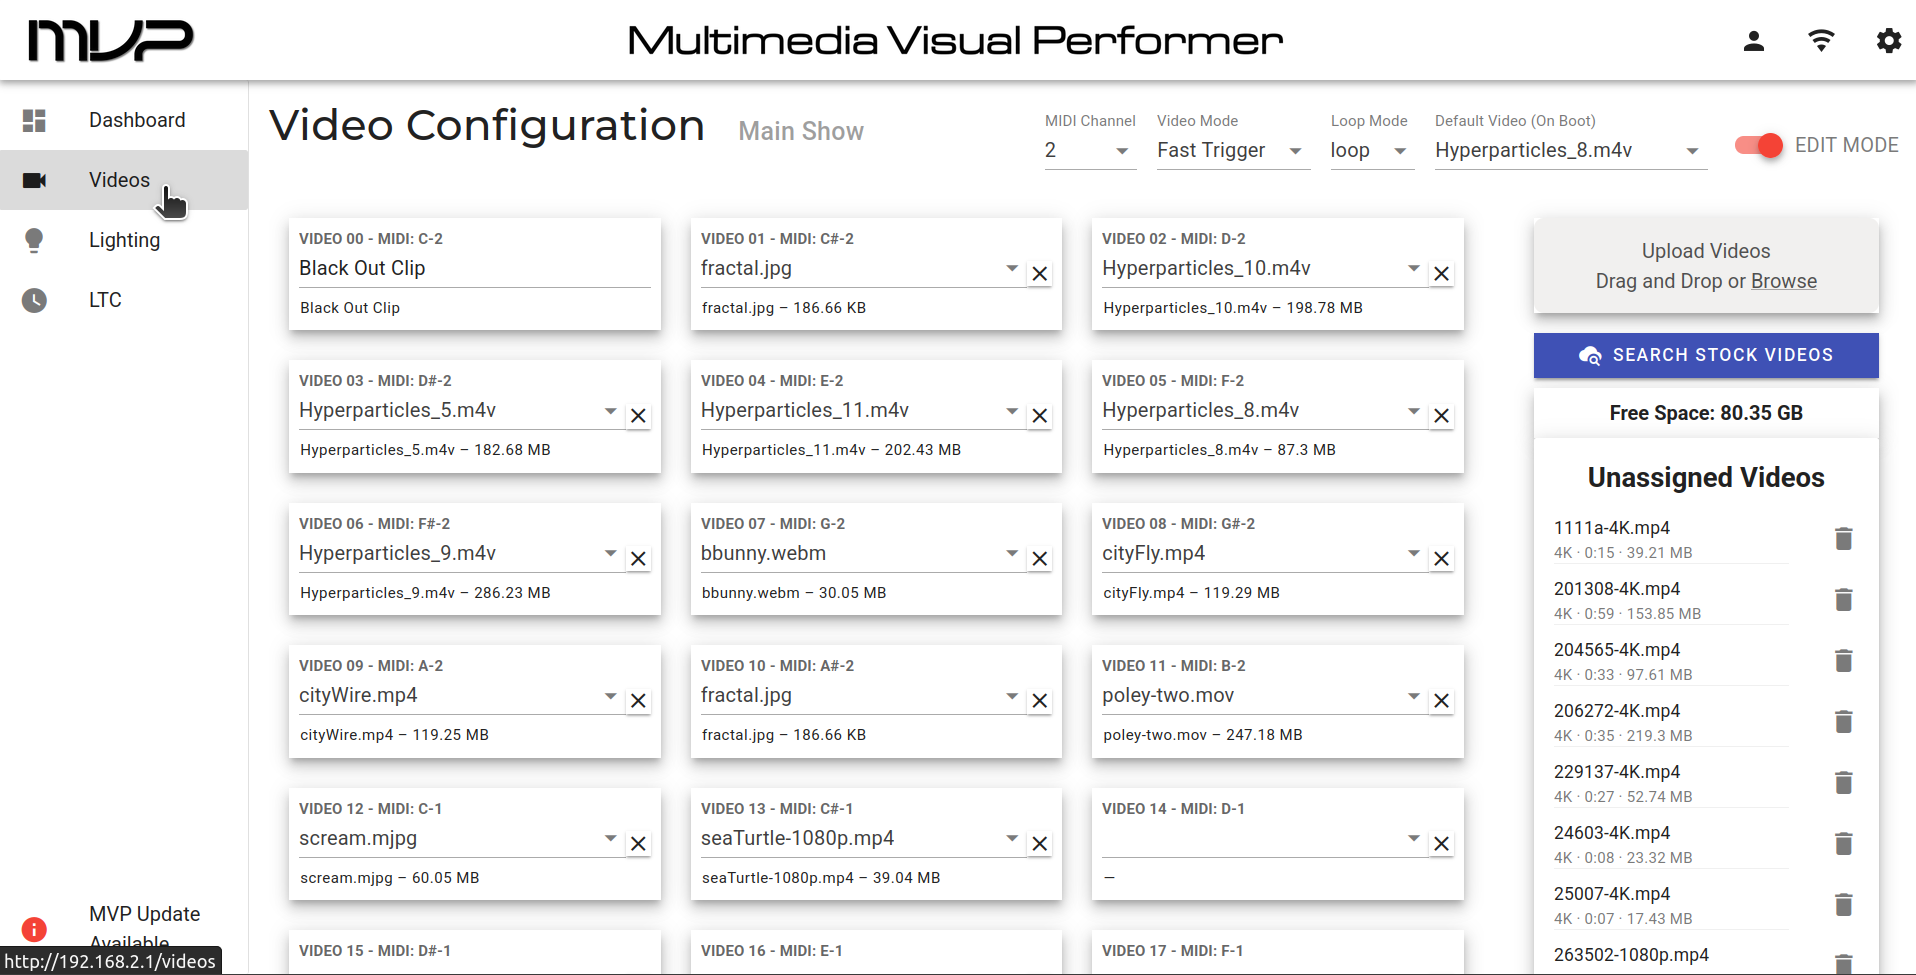The height and width of the screenshot is (975, 1916).
Task: Open the settings gear icon
Action: pyautogui.click(x=1888, y=41)
